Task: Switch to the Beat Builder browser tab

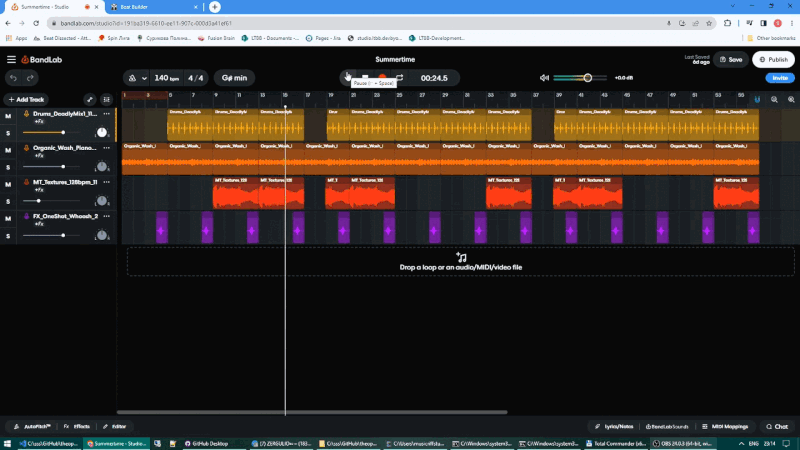Action: 154,7
